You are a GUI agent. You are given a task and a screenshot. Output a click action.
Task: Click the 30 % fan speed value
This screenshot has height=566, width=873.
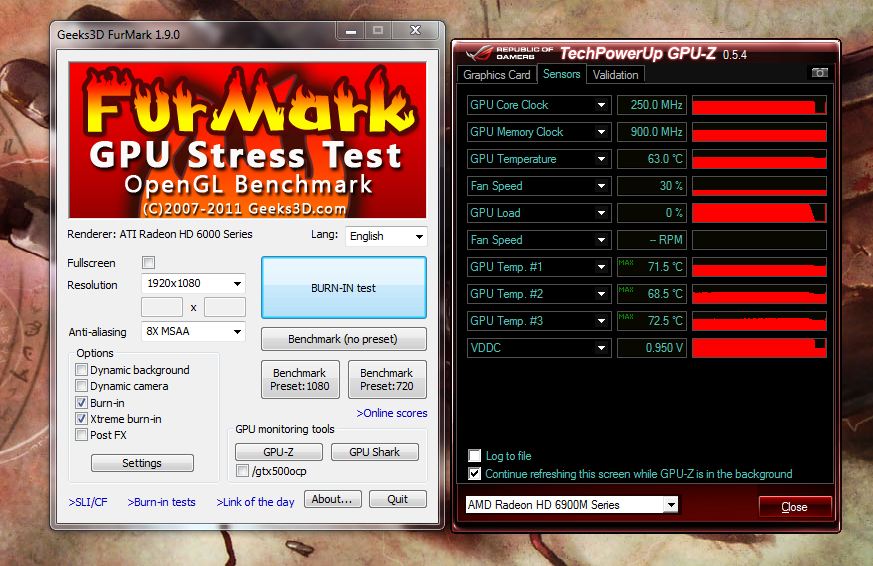click(652, 186)
